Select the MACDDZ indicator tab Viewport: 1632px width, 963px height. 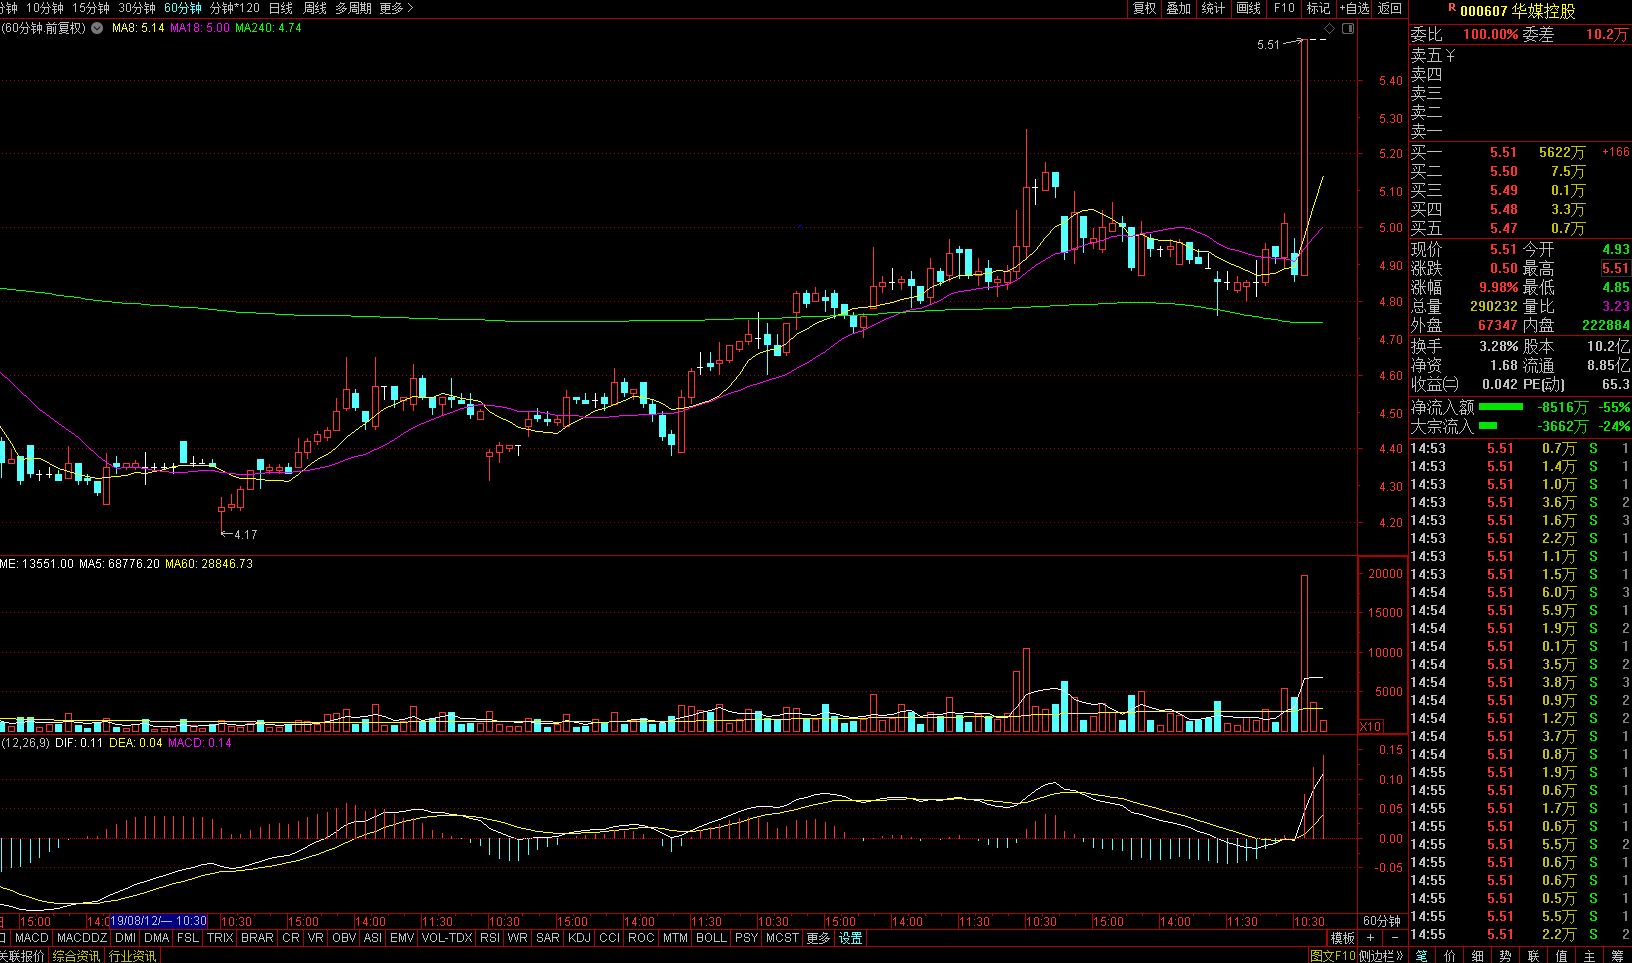[x=82, y=938]
